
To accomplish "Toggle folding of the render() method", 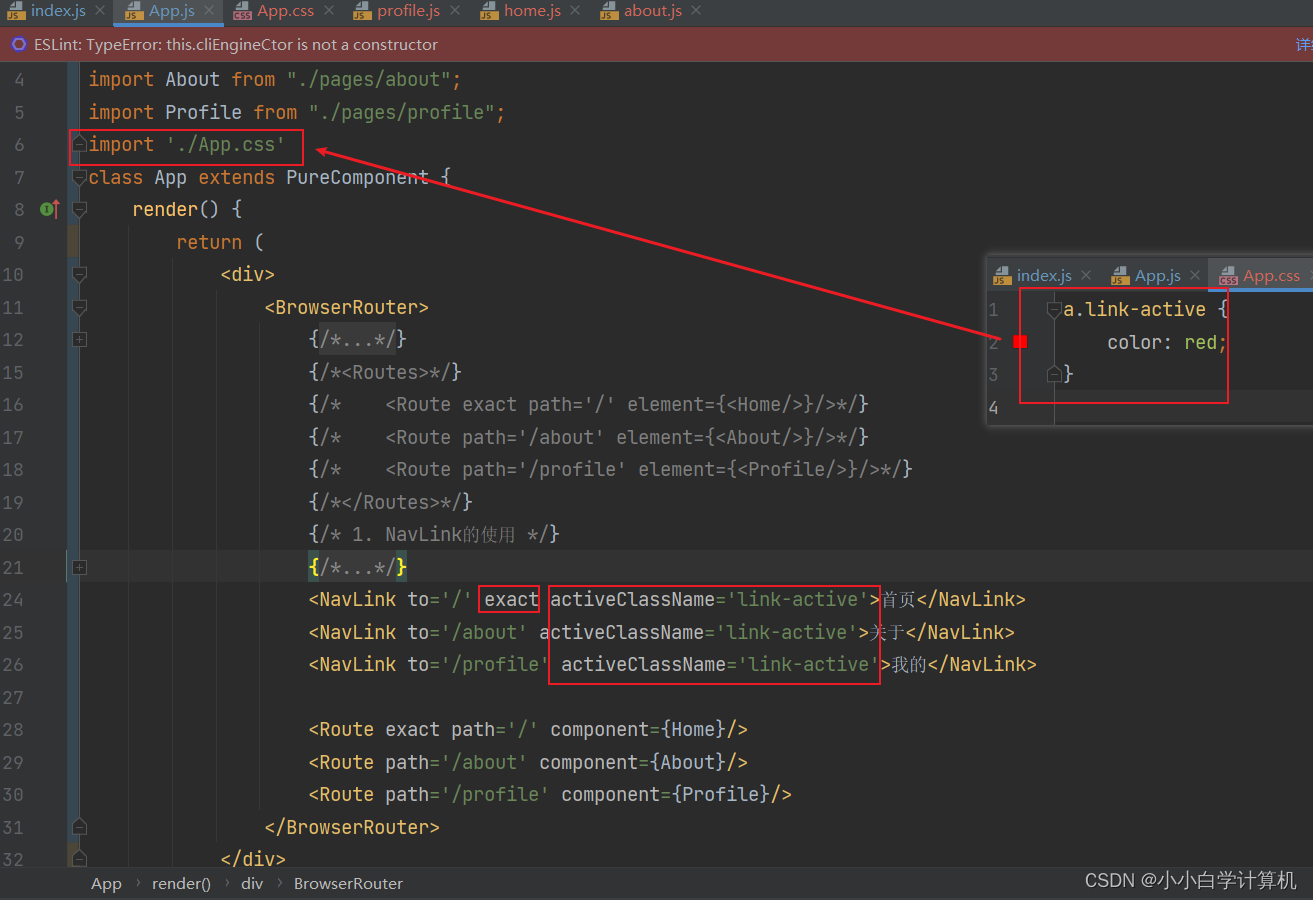I will [79, 209].
